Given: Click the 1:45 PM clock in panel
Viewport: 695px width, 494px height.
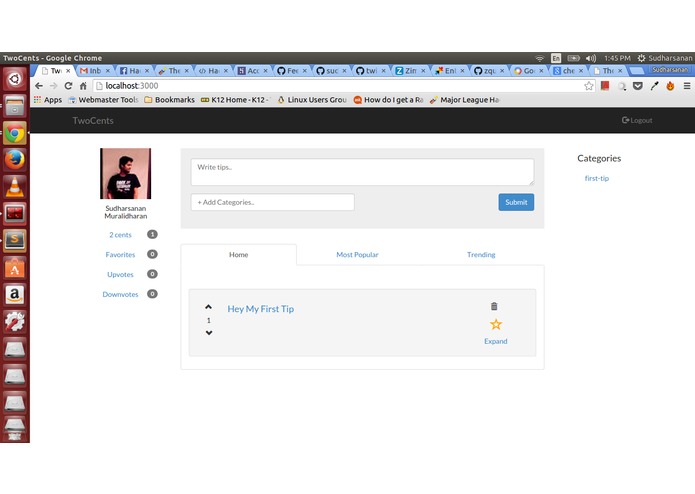Looking at the screenshot, I should click(617, 58).
